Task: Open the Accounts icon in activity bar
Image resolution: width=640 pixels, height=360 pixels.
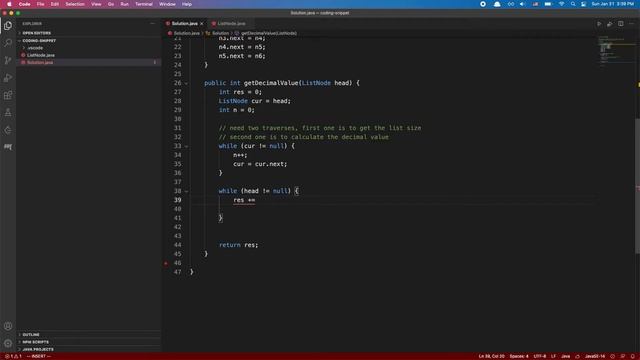Action: tap(8, 326)
